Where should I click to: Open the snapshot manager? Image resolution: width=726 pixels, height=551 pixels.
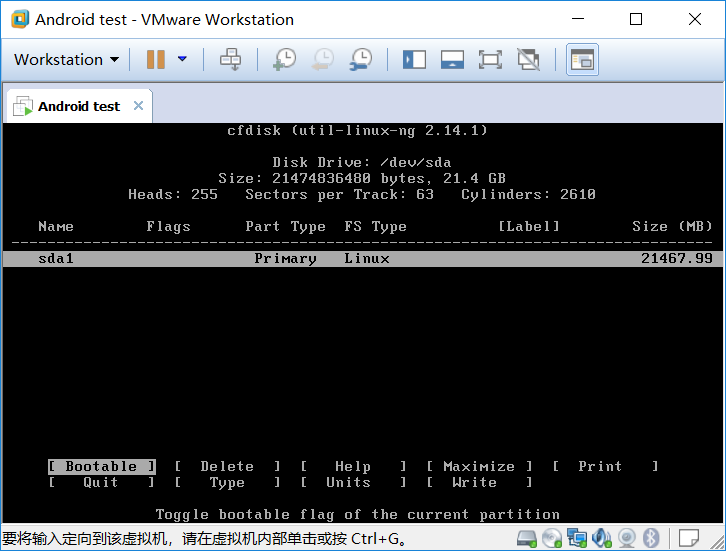coord(360,60)
